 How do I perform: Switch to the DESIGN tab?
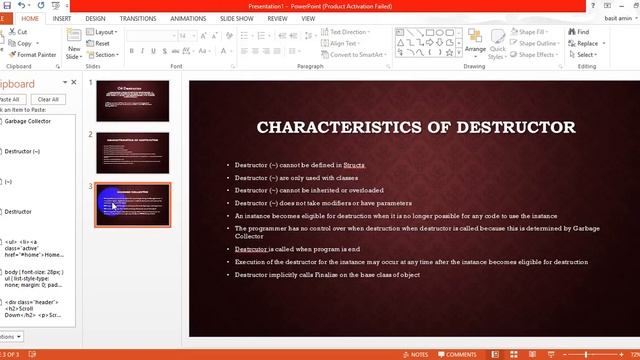[95, 19]
